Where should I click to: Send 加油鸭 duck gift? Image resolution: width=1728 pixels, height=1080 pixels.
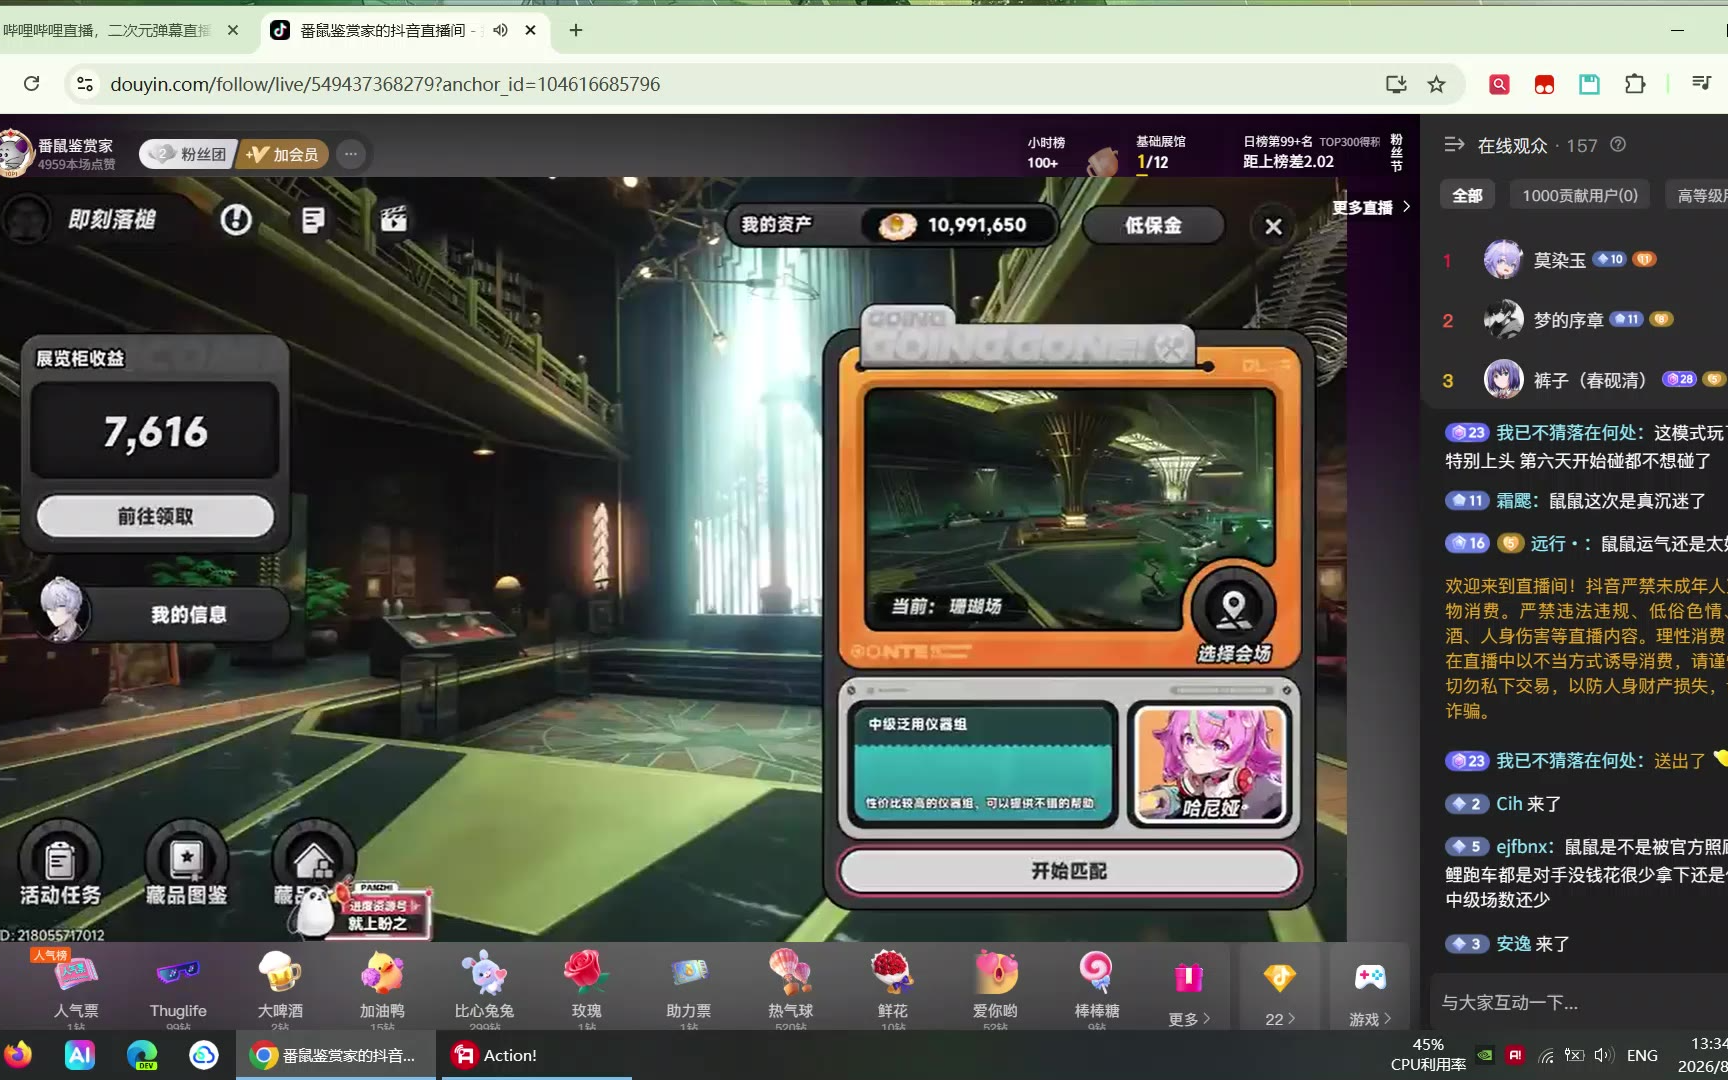click(x=382, y=986)
